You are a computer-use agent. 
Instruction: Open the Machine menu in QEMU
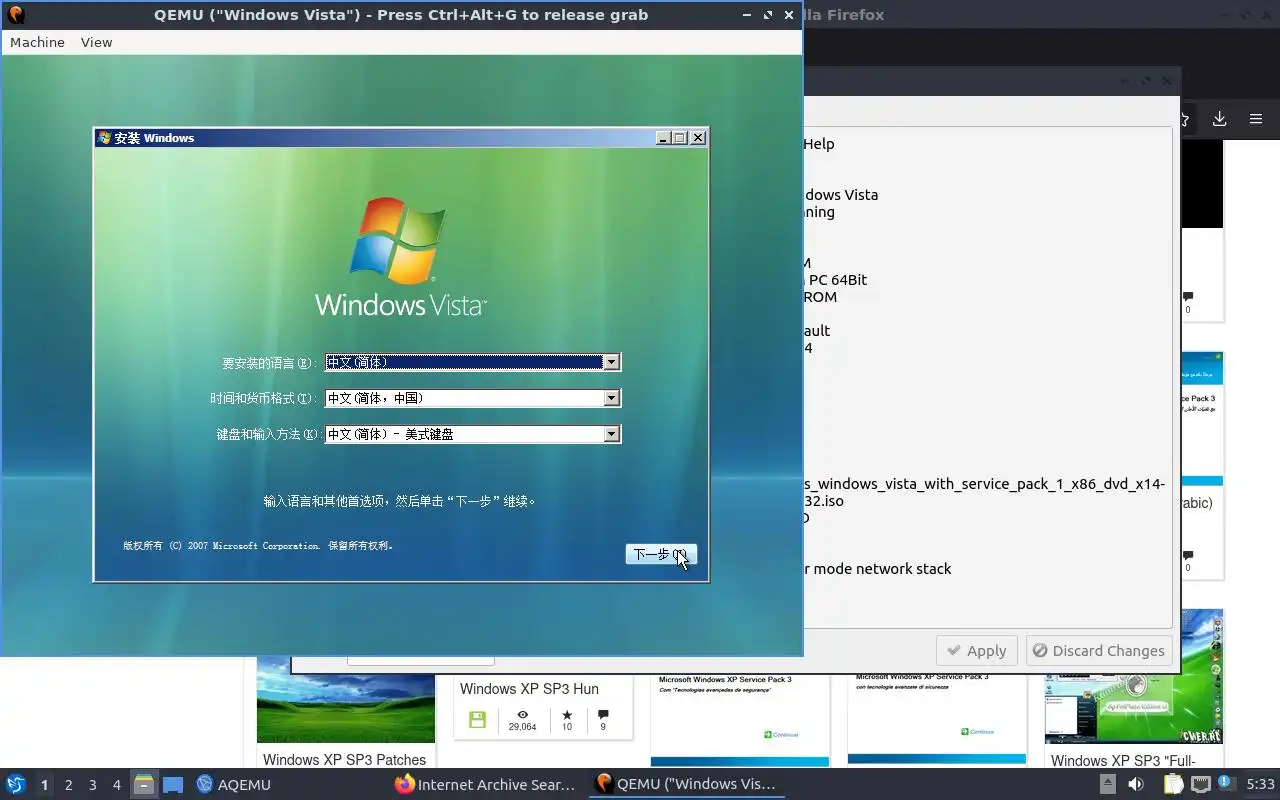[x=37, y=42]
